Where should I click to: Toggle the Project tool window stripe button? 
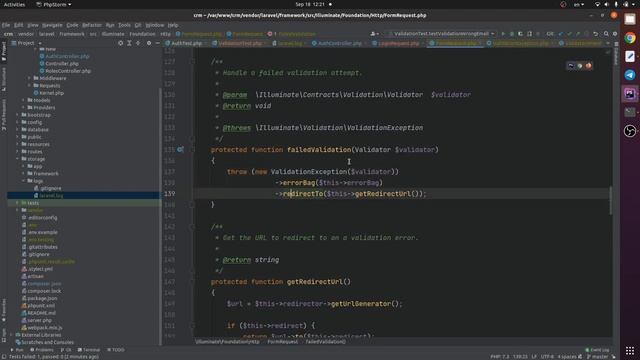coord(4,51)
